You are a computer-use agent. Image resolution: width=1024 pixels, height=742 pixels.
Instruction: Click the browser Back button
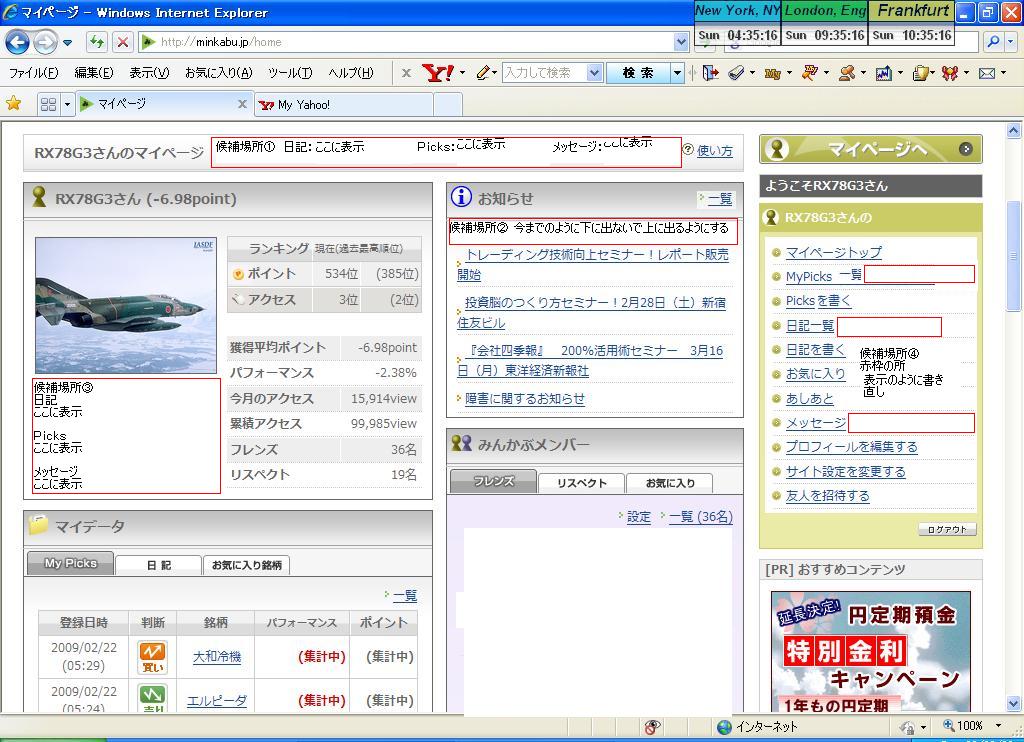coord(17,42)
